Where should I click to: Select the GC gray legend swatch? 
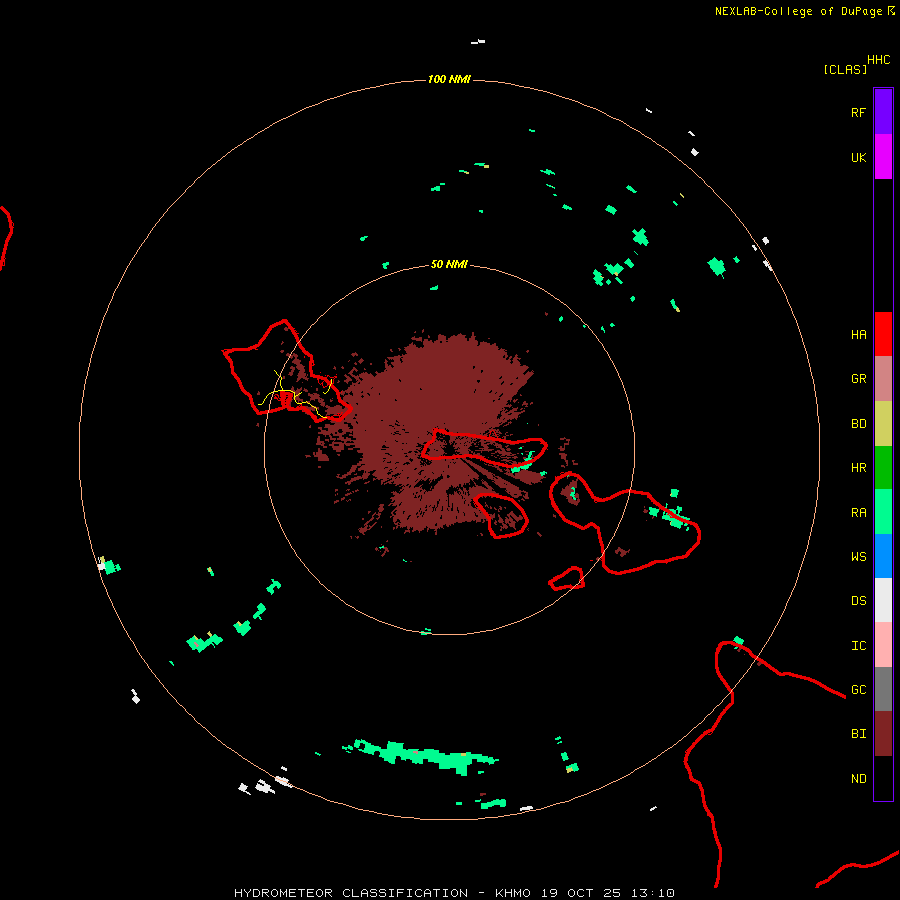click(883, 689)
